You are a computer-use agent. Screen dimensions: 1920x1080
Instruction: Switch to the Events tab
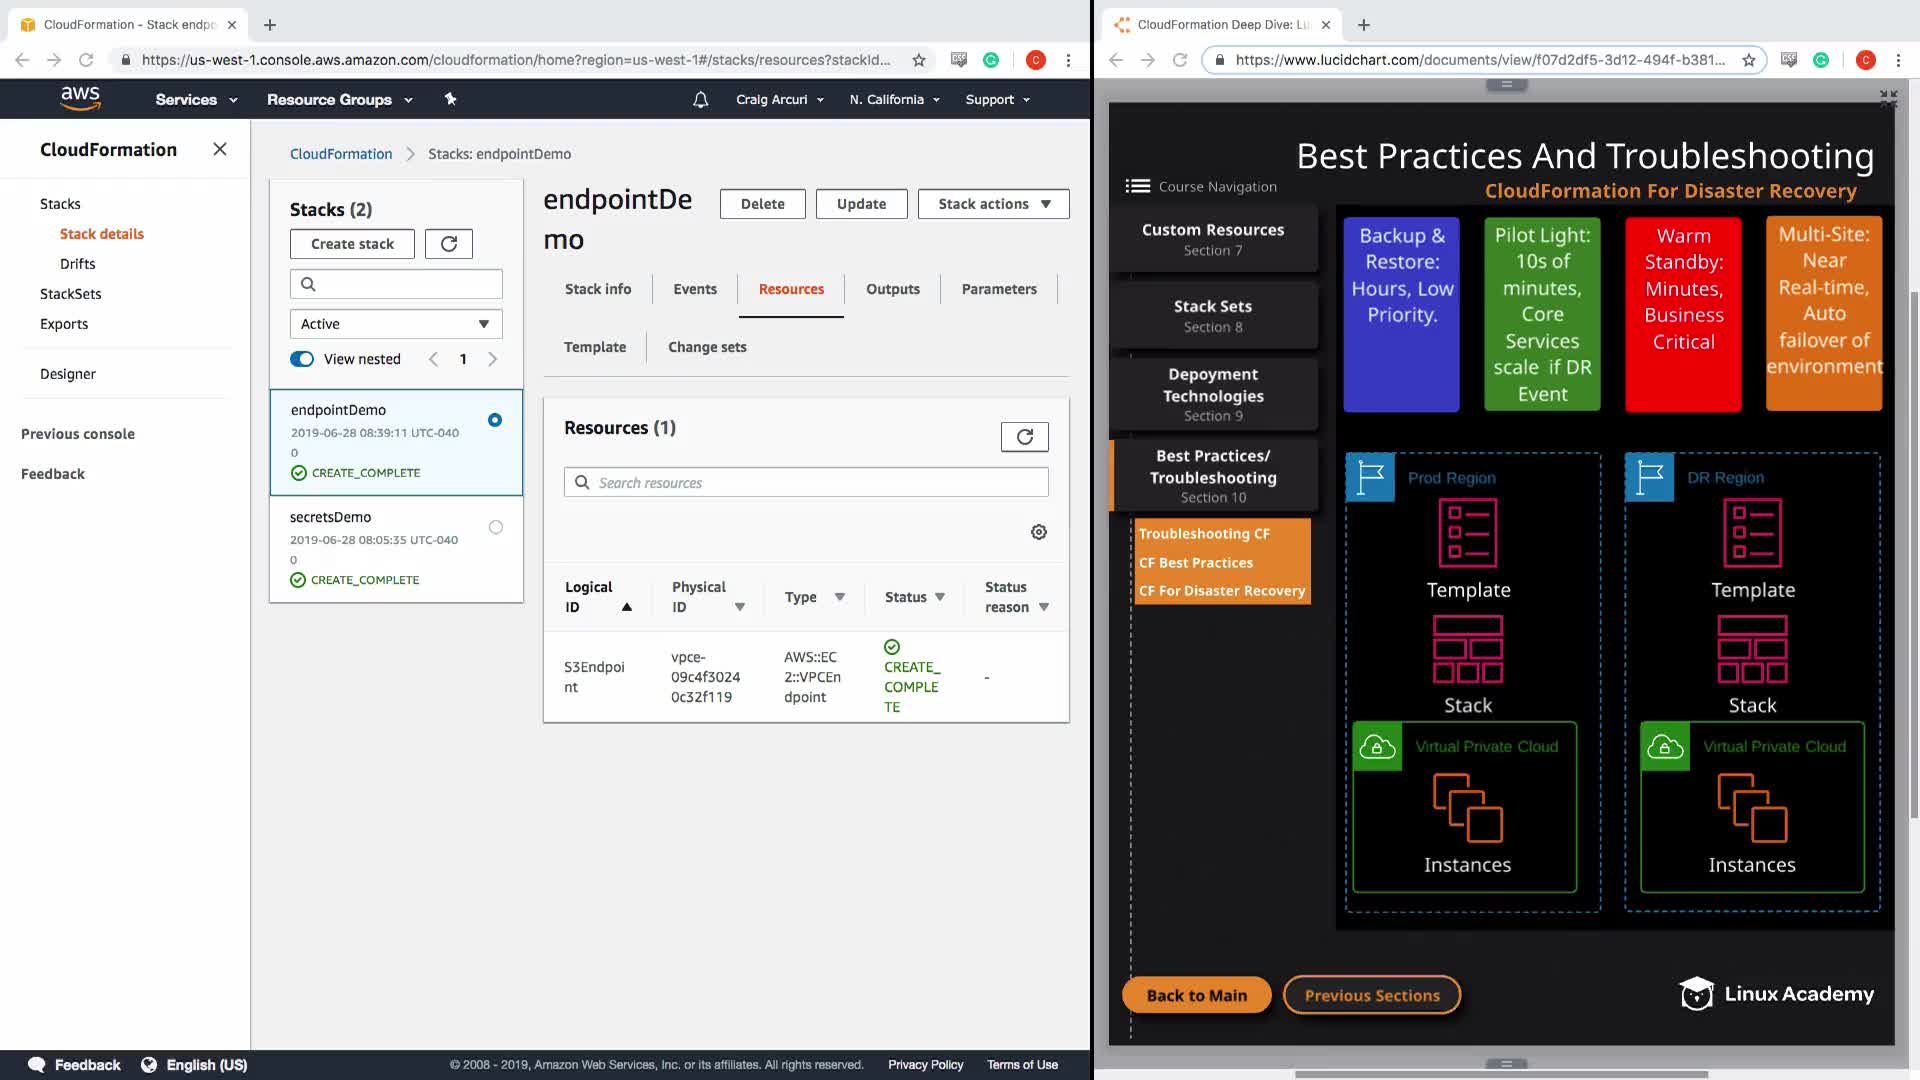click(x=694, y=289)
